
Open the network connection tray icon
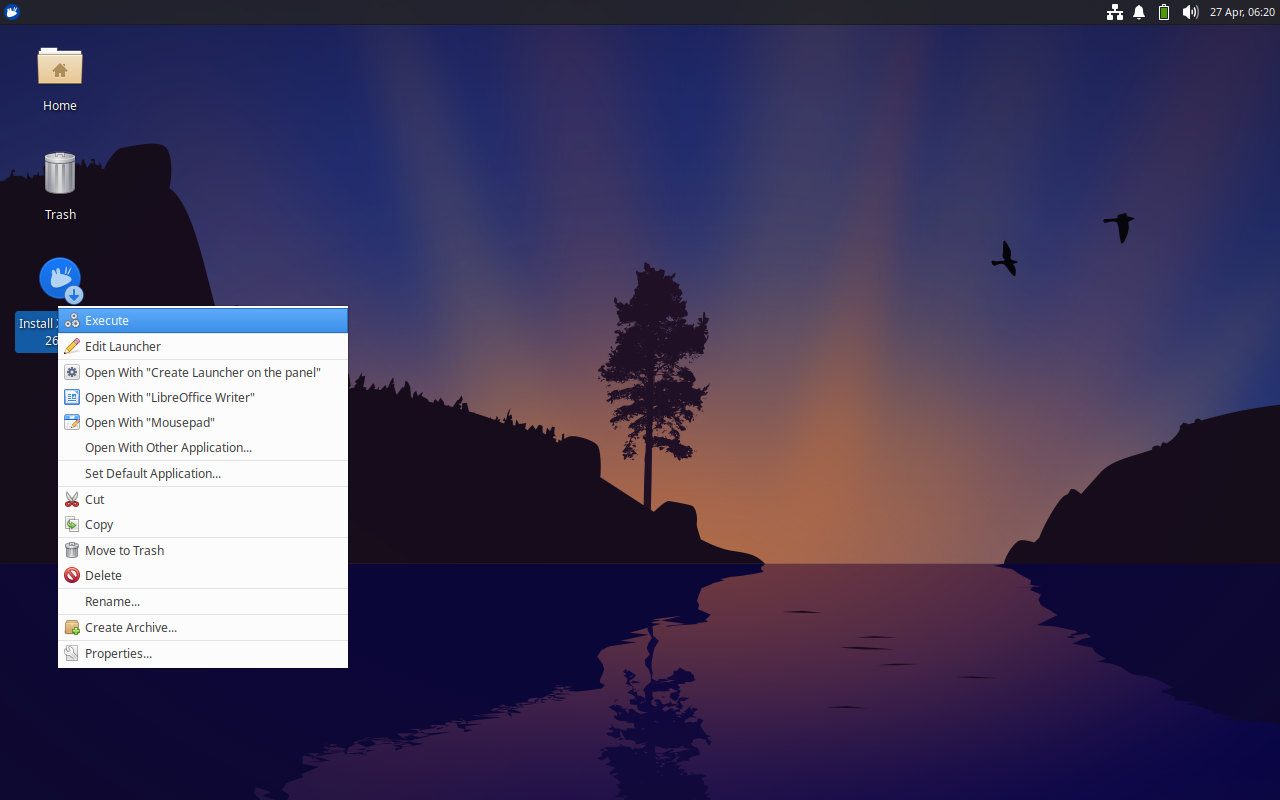(x=1114, y=12)
